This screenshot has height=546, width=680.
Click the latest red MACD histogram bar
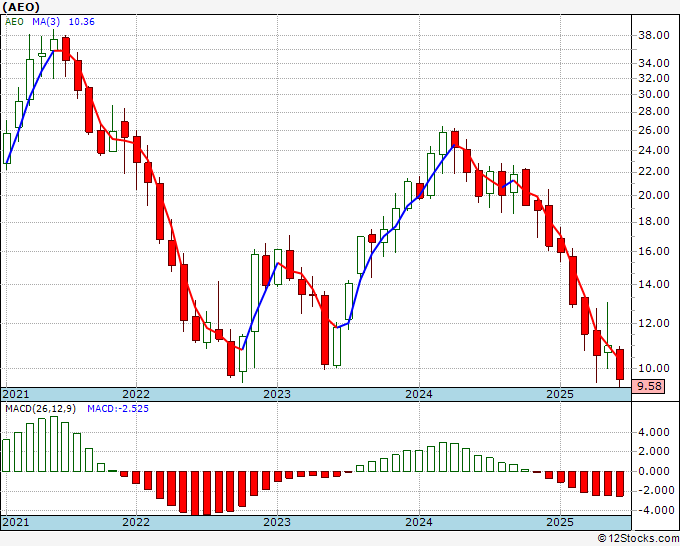pyautogui.click(x=620, y=484)
